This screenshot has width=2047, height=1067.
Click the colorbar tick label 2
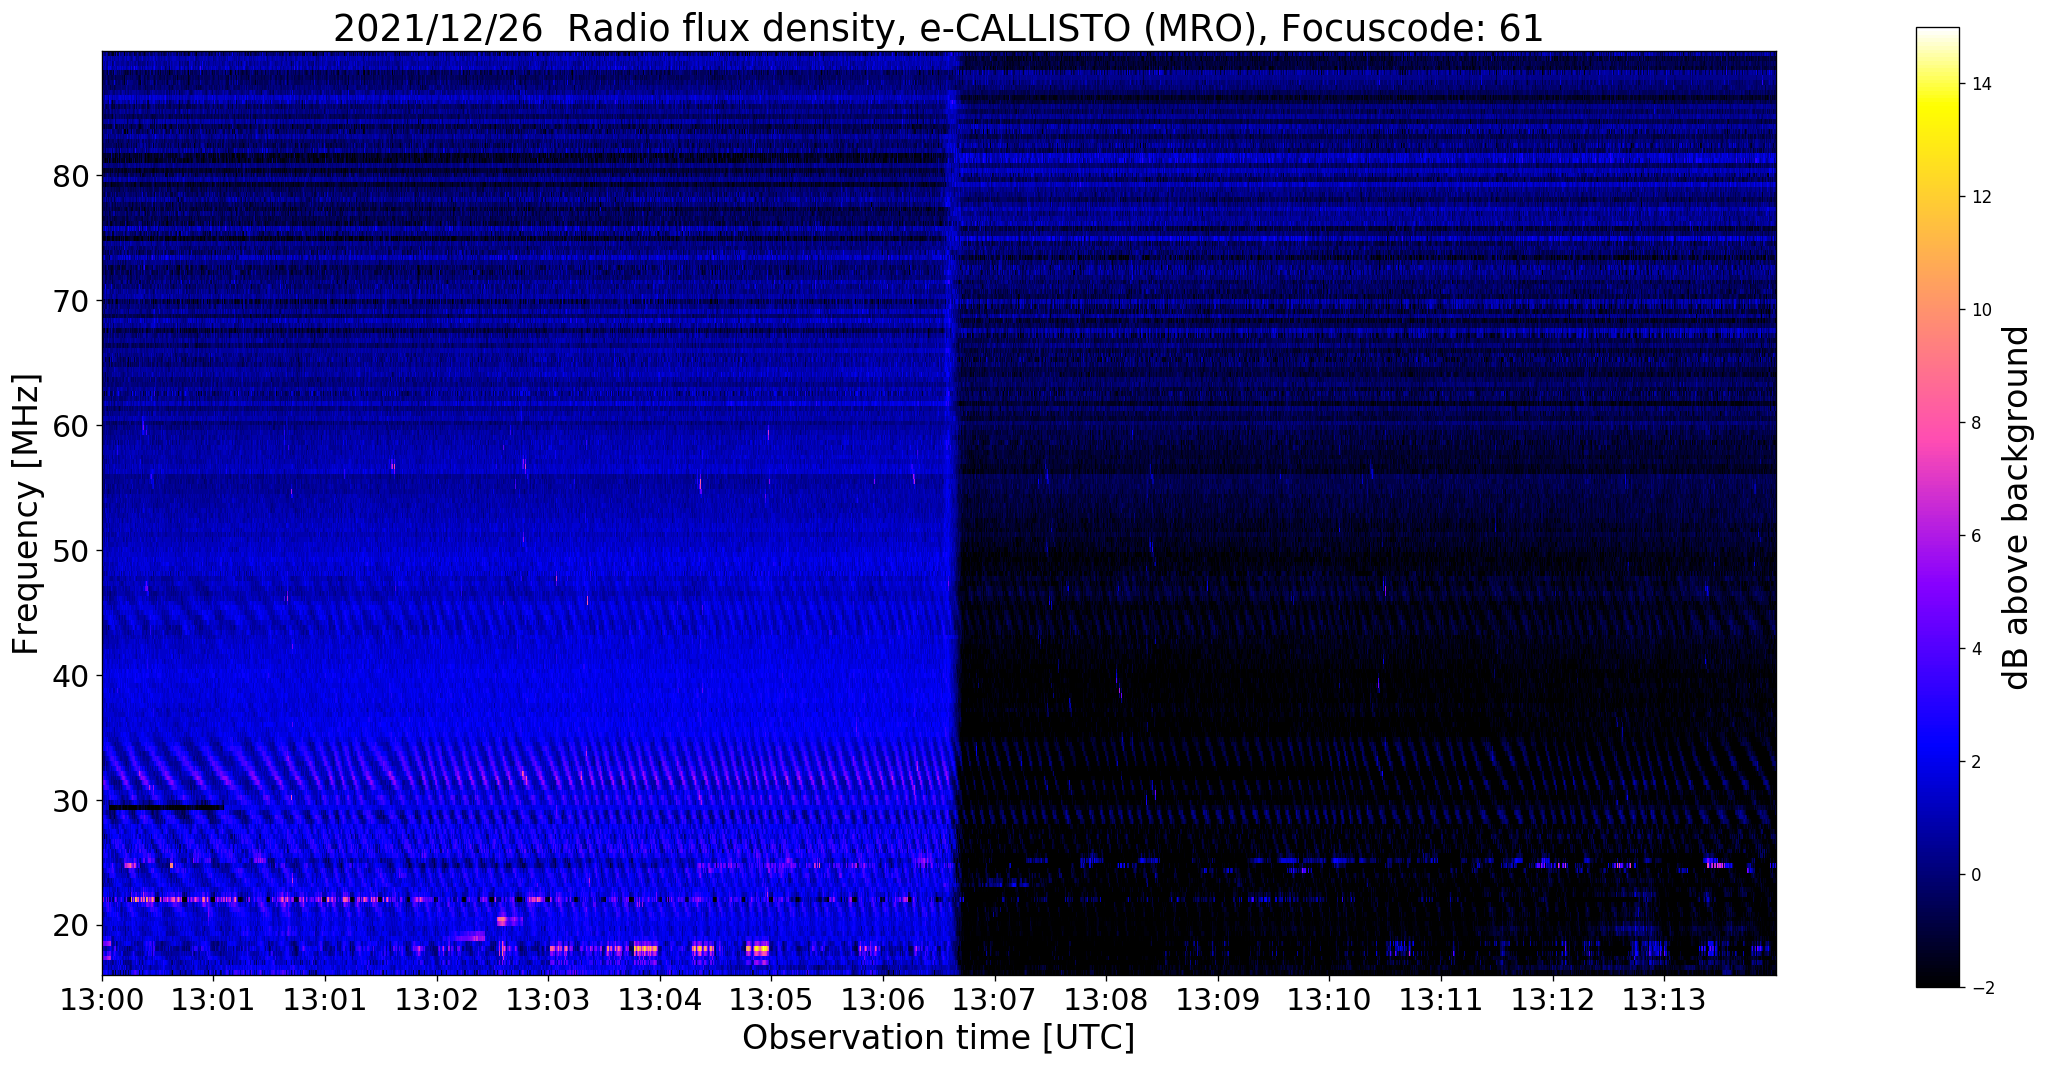(1975, 762)
